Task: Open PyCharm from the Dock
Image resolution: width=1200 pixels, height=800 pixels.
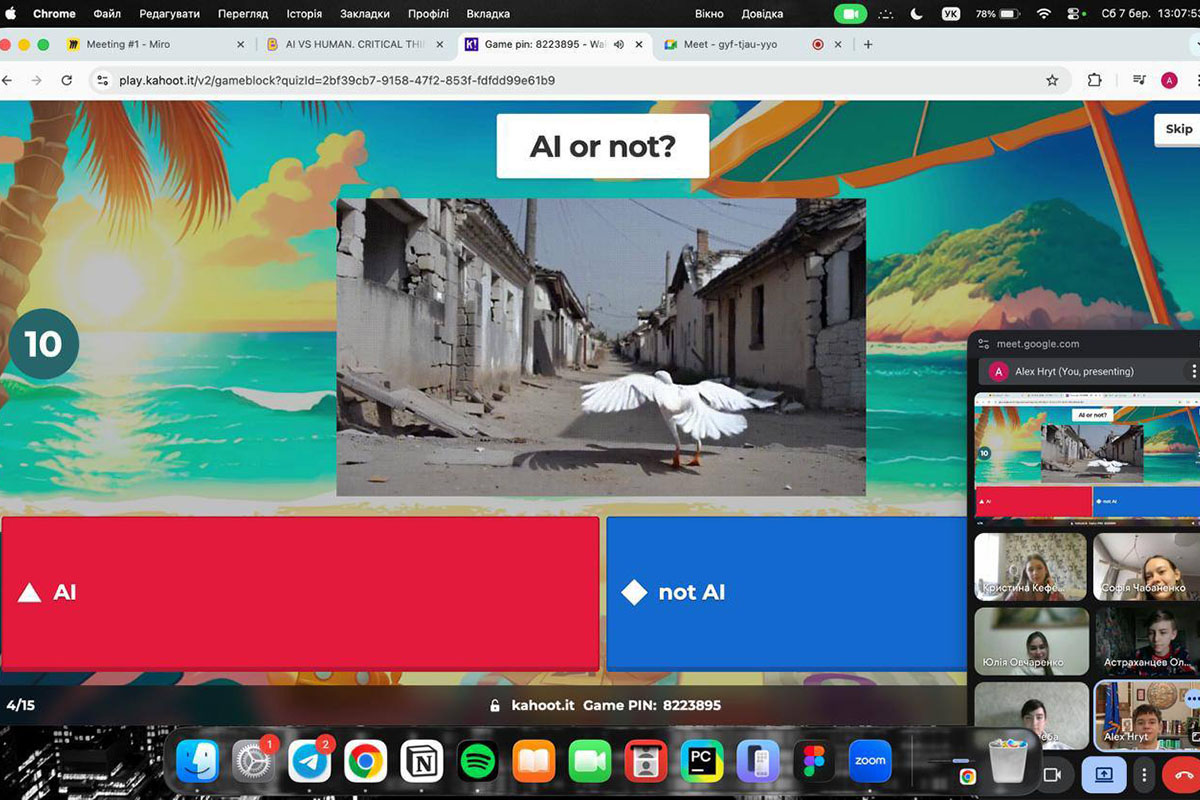Action: [702, 762]
